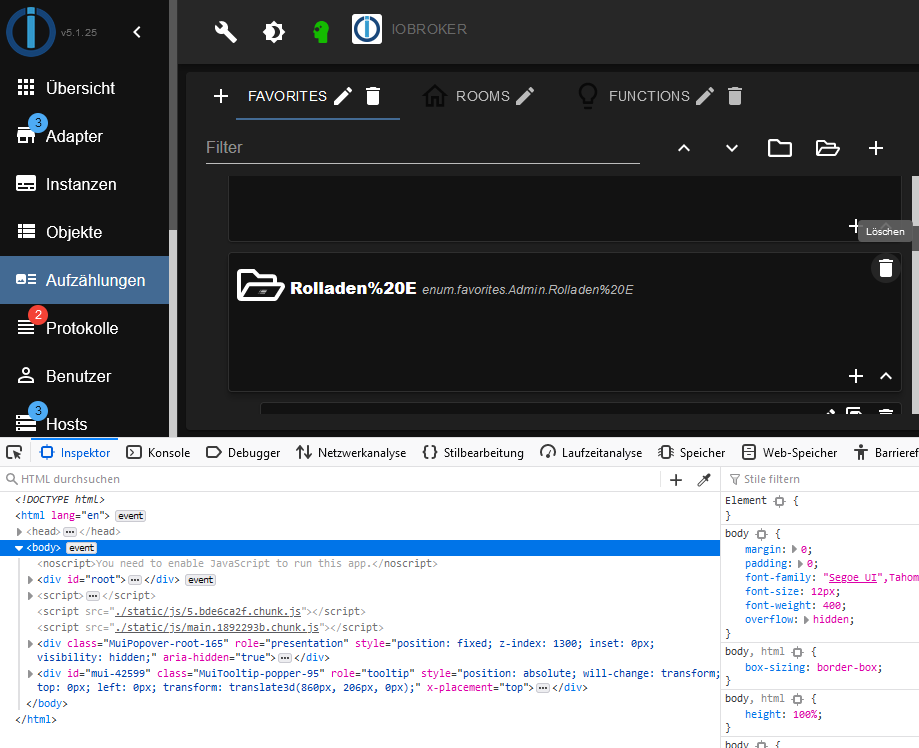The image size is (919, 748).
Task: Open the Inspektor devtools tab
Action: (74, 453)
